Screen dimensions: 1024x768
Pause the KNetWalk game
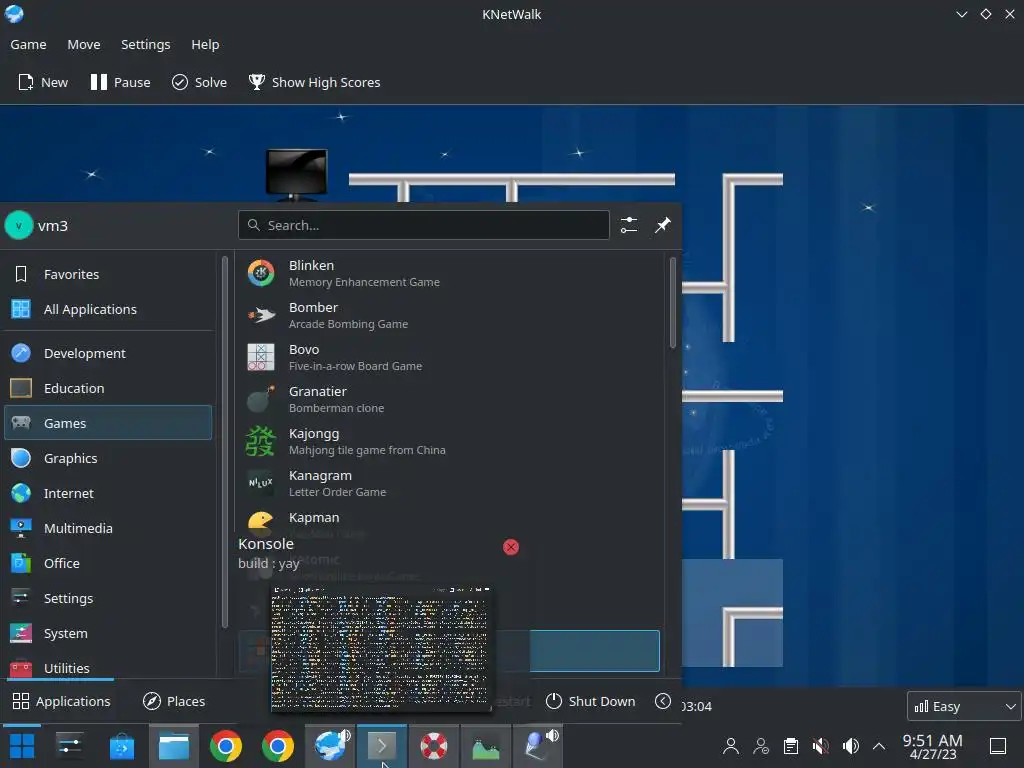(x=120, y=82)
